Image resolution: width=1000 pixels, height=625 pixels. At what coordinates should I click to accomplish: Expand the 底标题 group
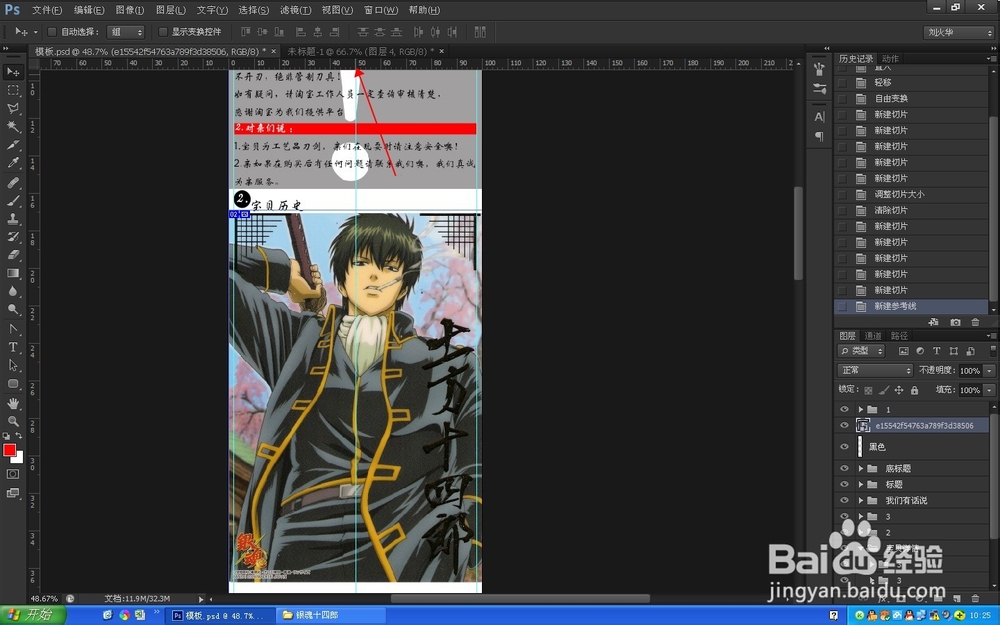tap(860, 468)
